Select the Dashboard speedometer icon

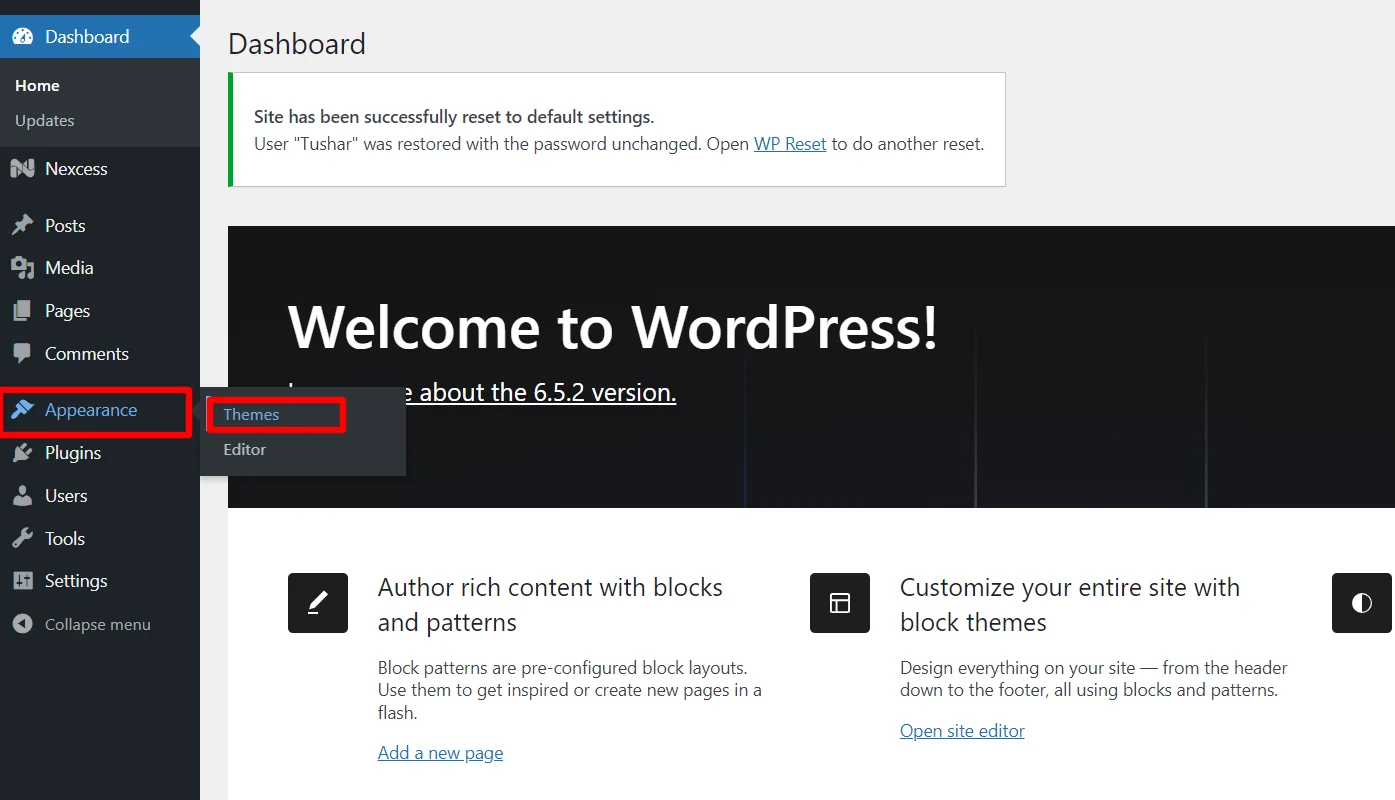pos(22,36)
